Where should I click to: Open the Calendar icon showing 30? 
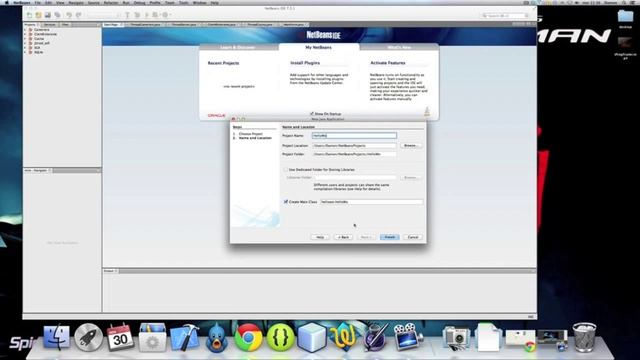(x=120, y=337)
